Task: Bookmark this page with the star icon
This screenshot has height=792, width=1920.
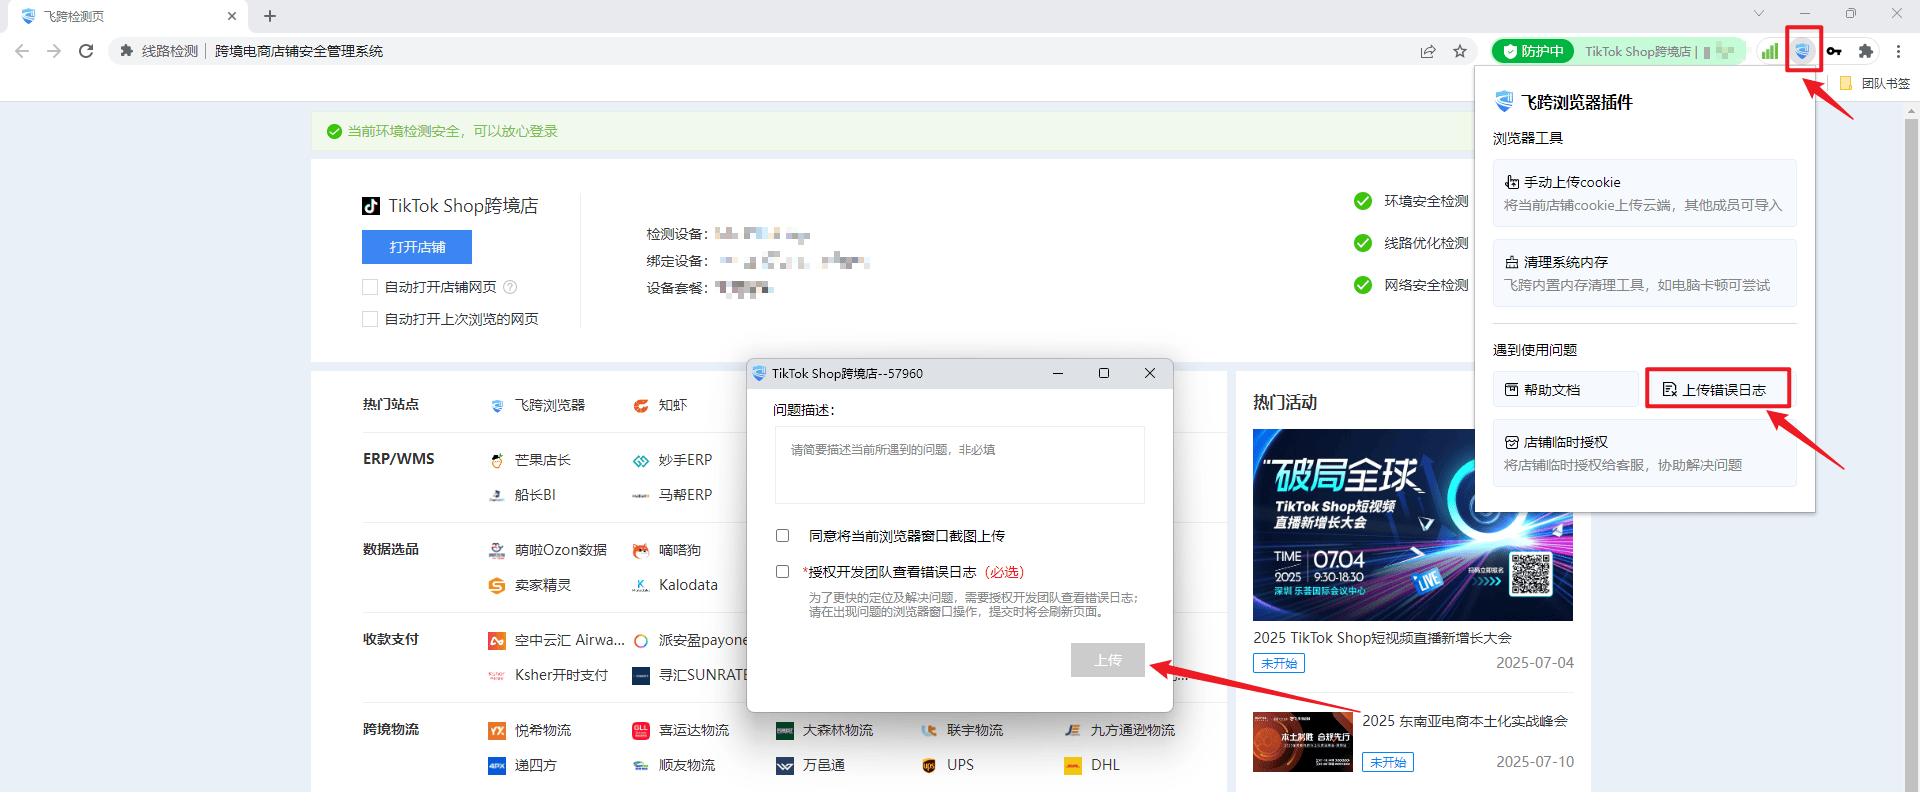Action: pos(1460,51)
